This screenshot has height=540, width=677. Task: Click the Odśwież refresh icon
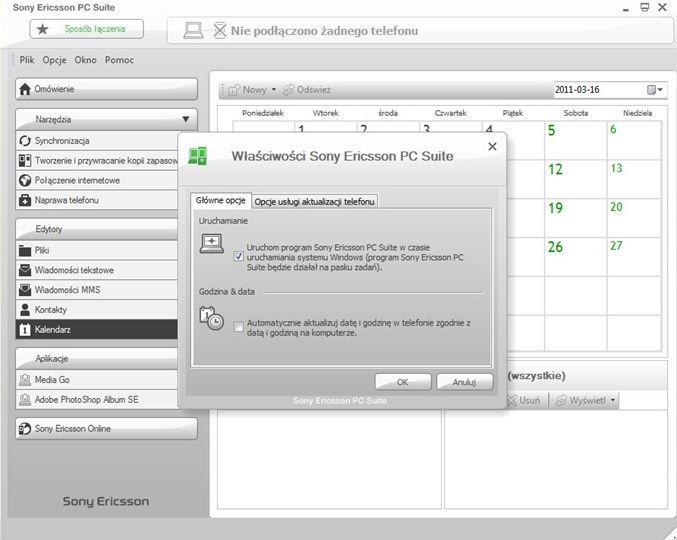[x=288, y=90]
